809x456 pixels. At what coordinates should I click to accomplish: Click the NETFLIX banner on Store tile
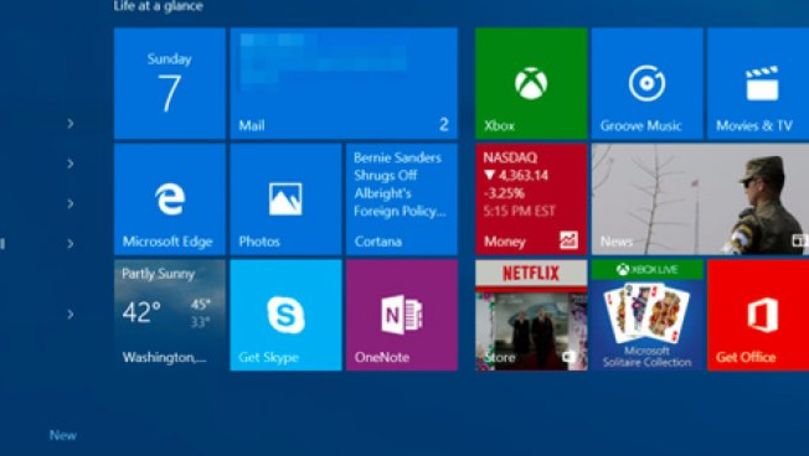531,273
